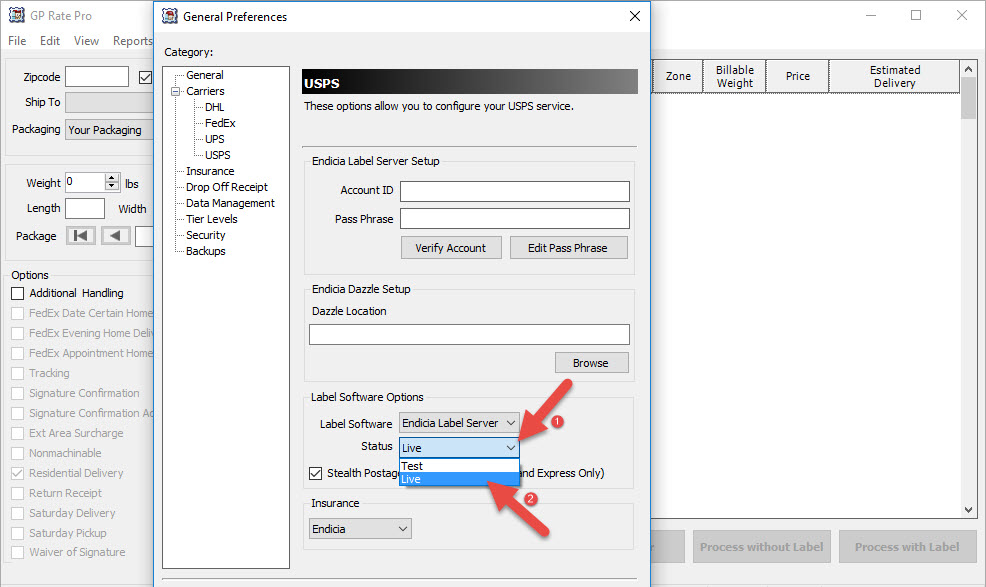Open the Reports menu

[133, 41]
